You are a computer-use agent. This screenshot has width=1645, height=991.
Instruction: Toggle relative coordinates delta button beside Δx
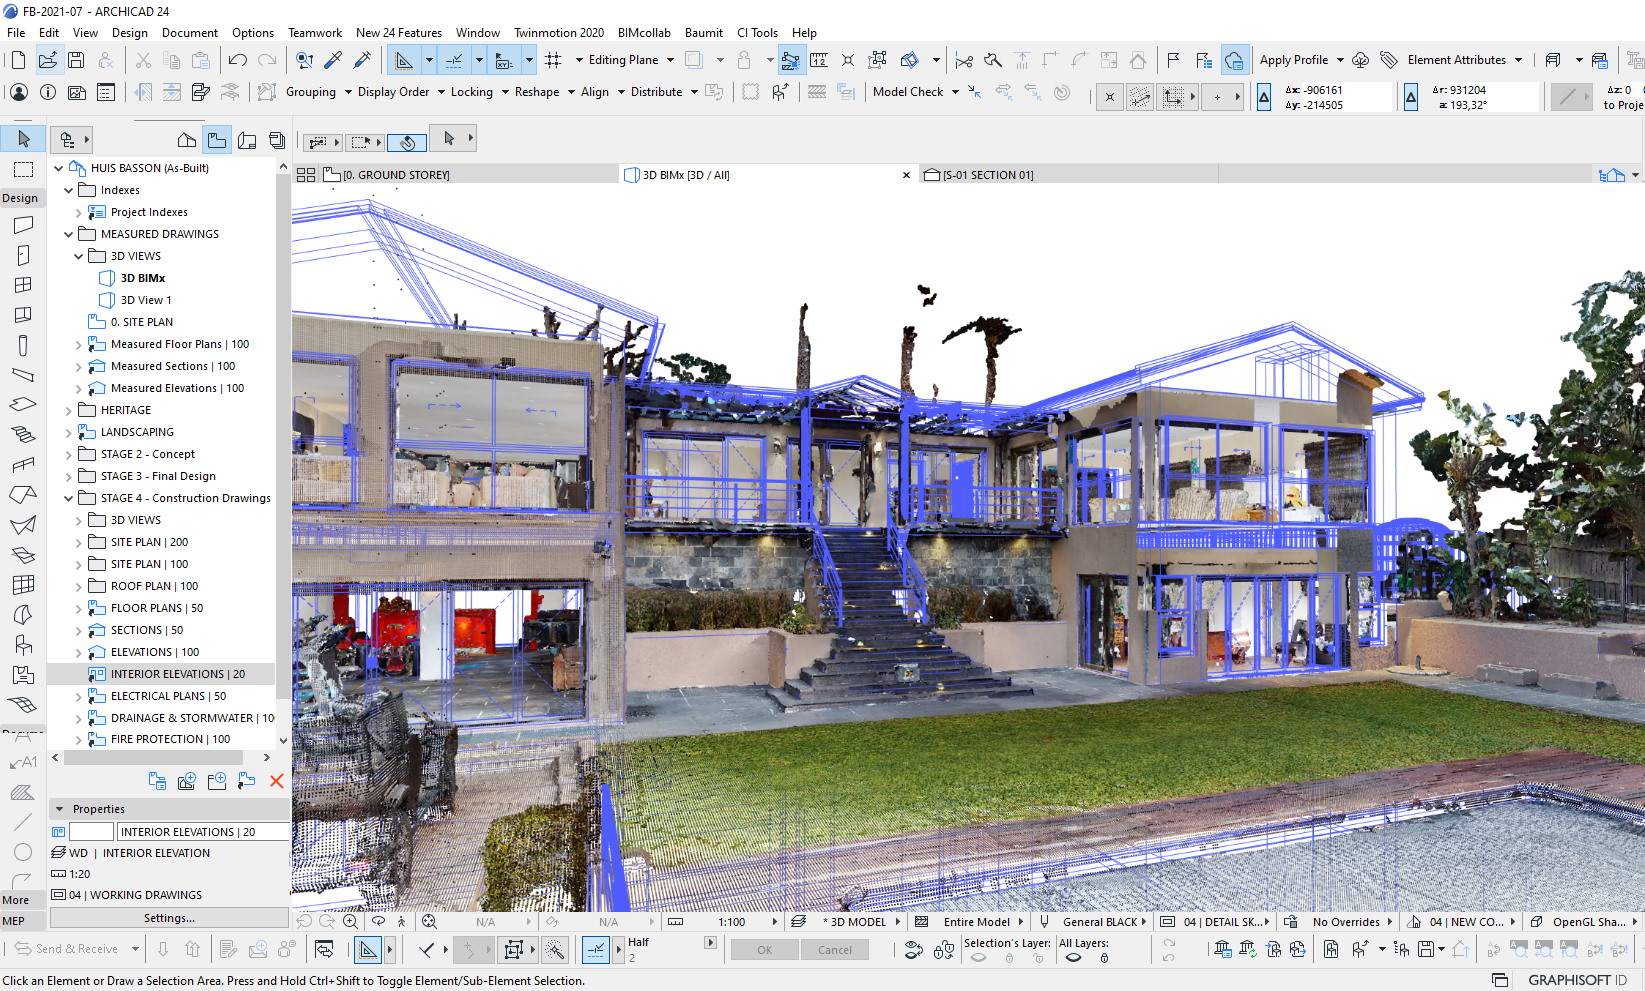[1264, 97]
